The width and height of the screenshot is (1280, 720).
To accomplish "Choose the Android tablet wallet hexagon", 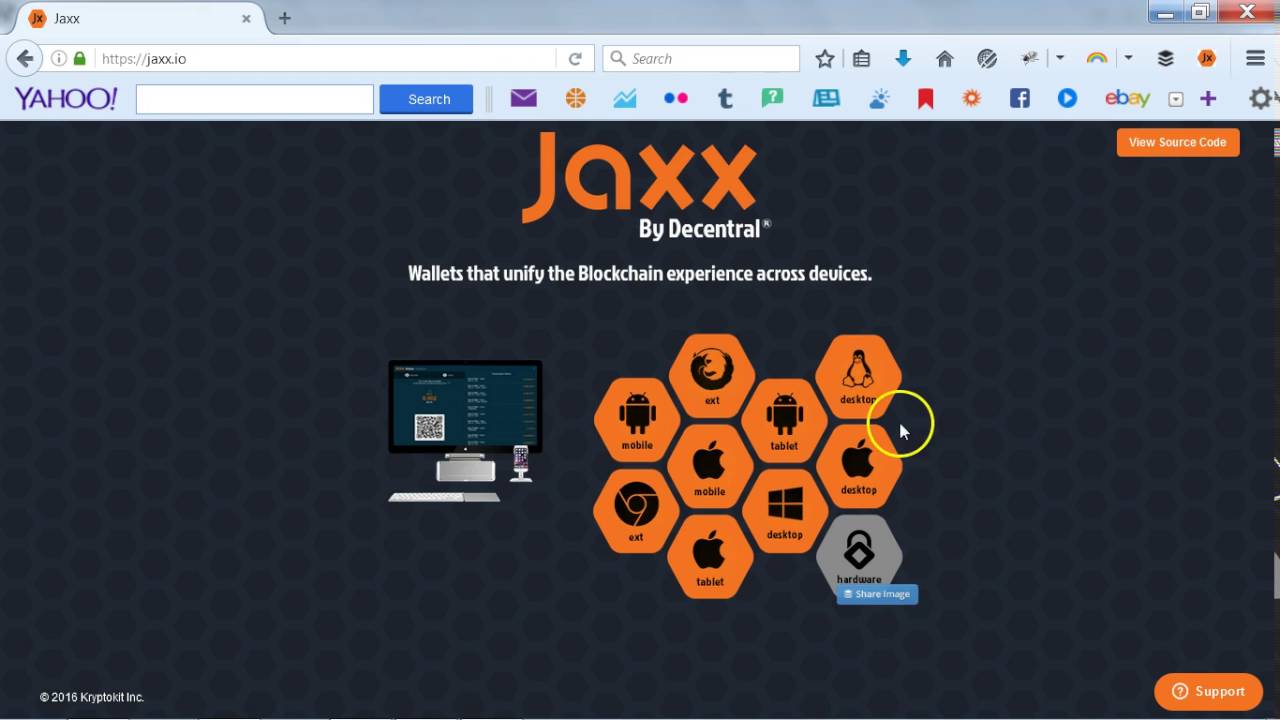I will (x=784, y=420).
